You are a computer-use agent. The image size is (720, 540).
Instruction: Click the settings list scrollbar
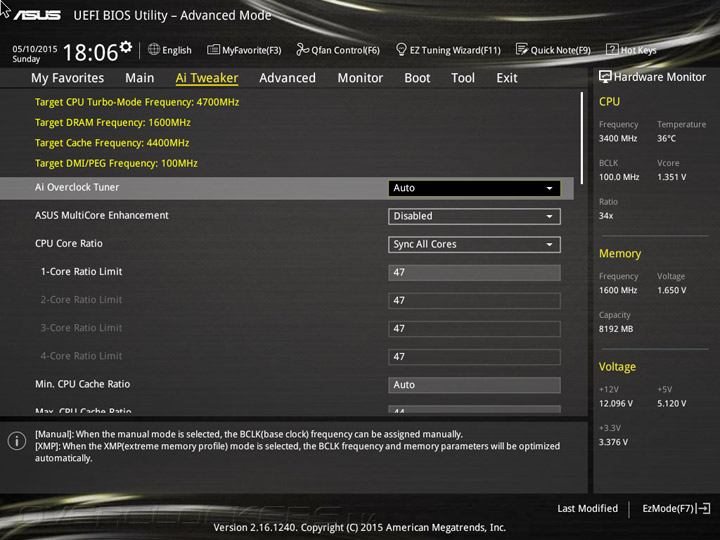click(582, 138)
